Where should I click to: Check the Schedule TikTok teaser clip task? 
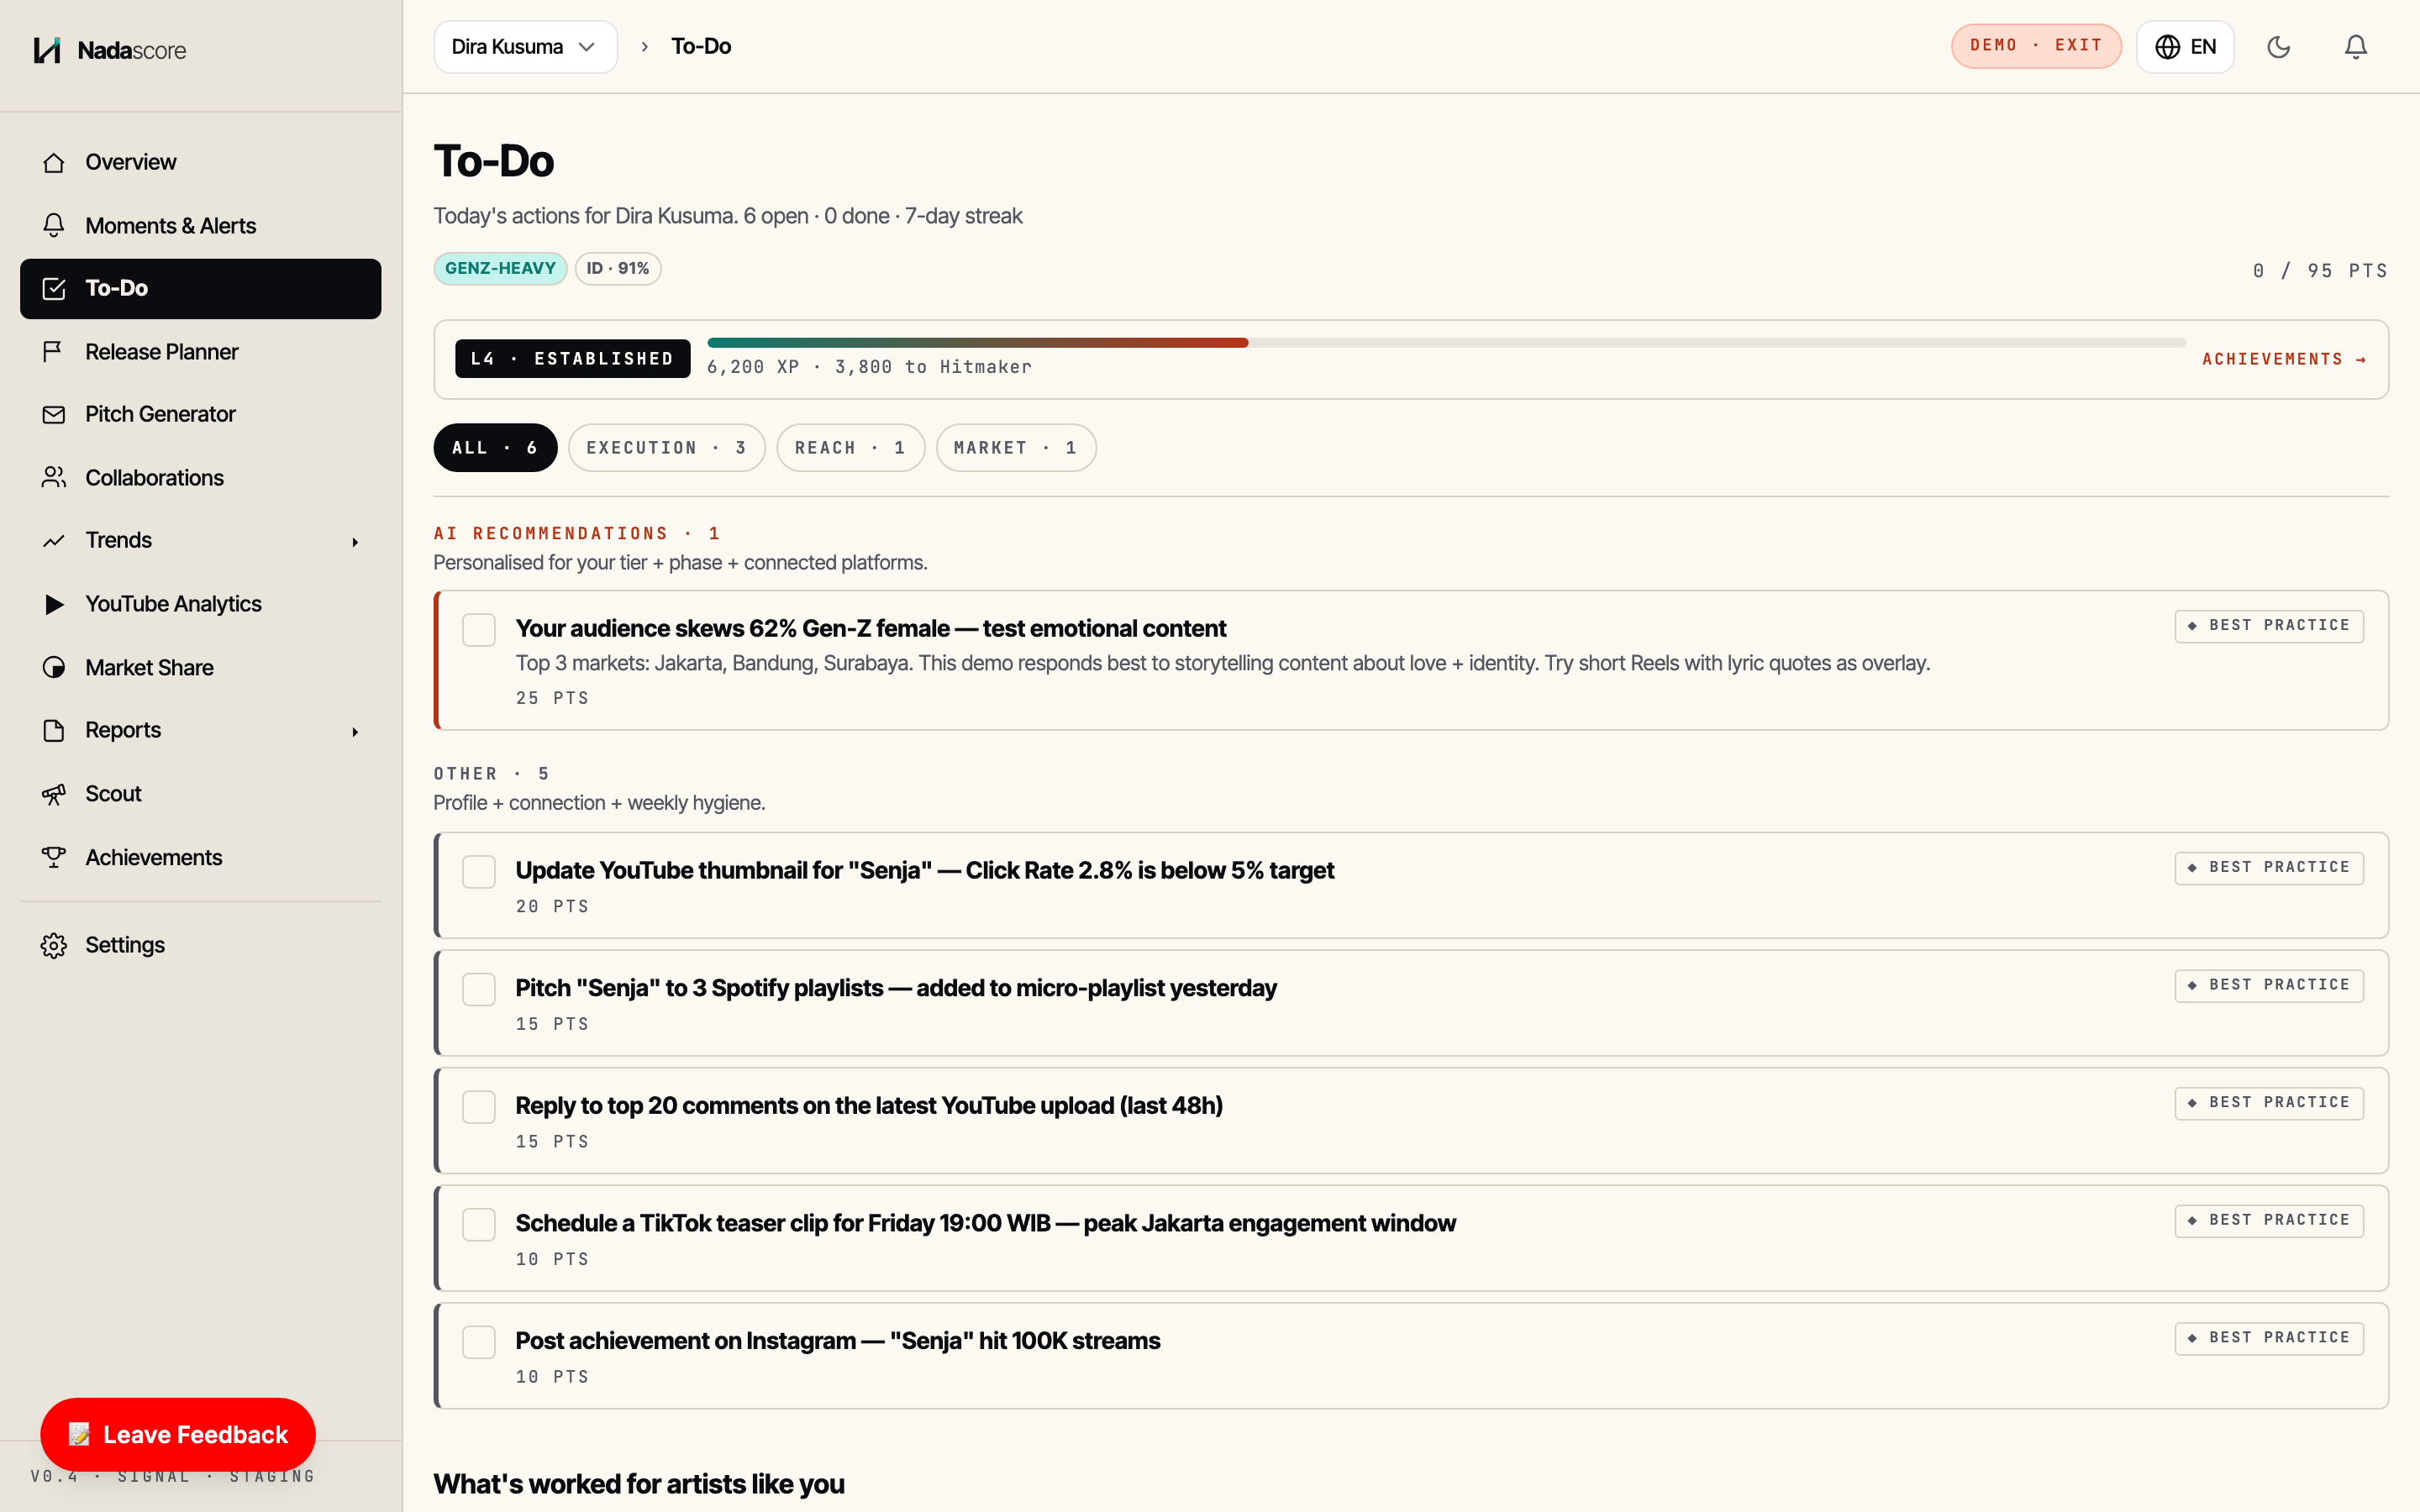pos(479,1225)
